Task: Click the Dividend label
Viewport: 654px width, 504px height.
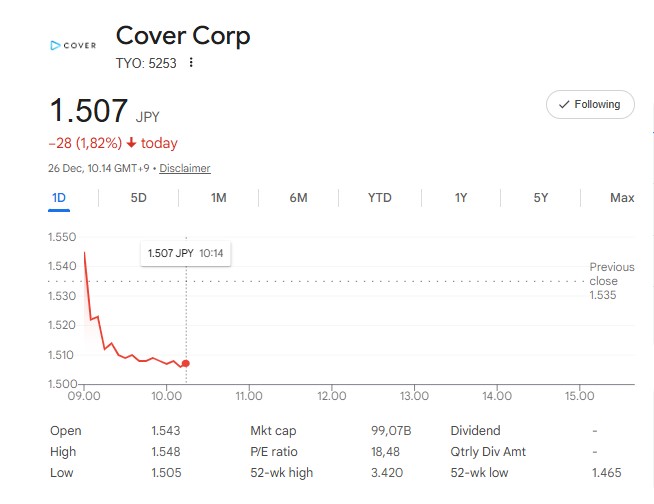Action: coord(475,431)
